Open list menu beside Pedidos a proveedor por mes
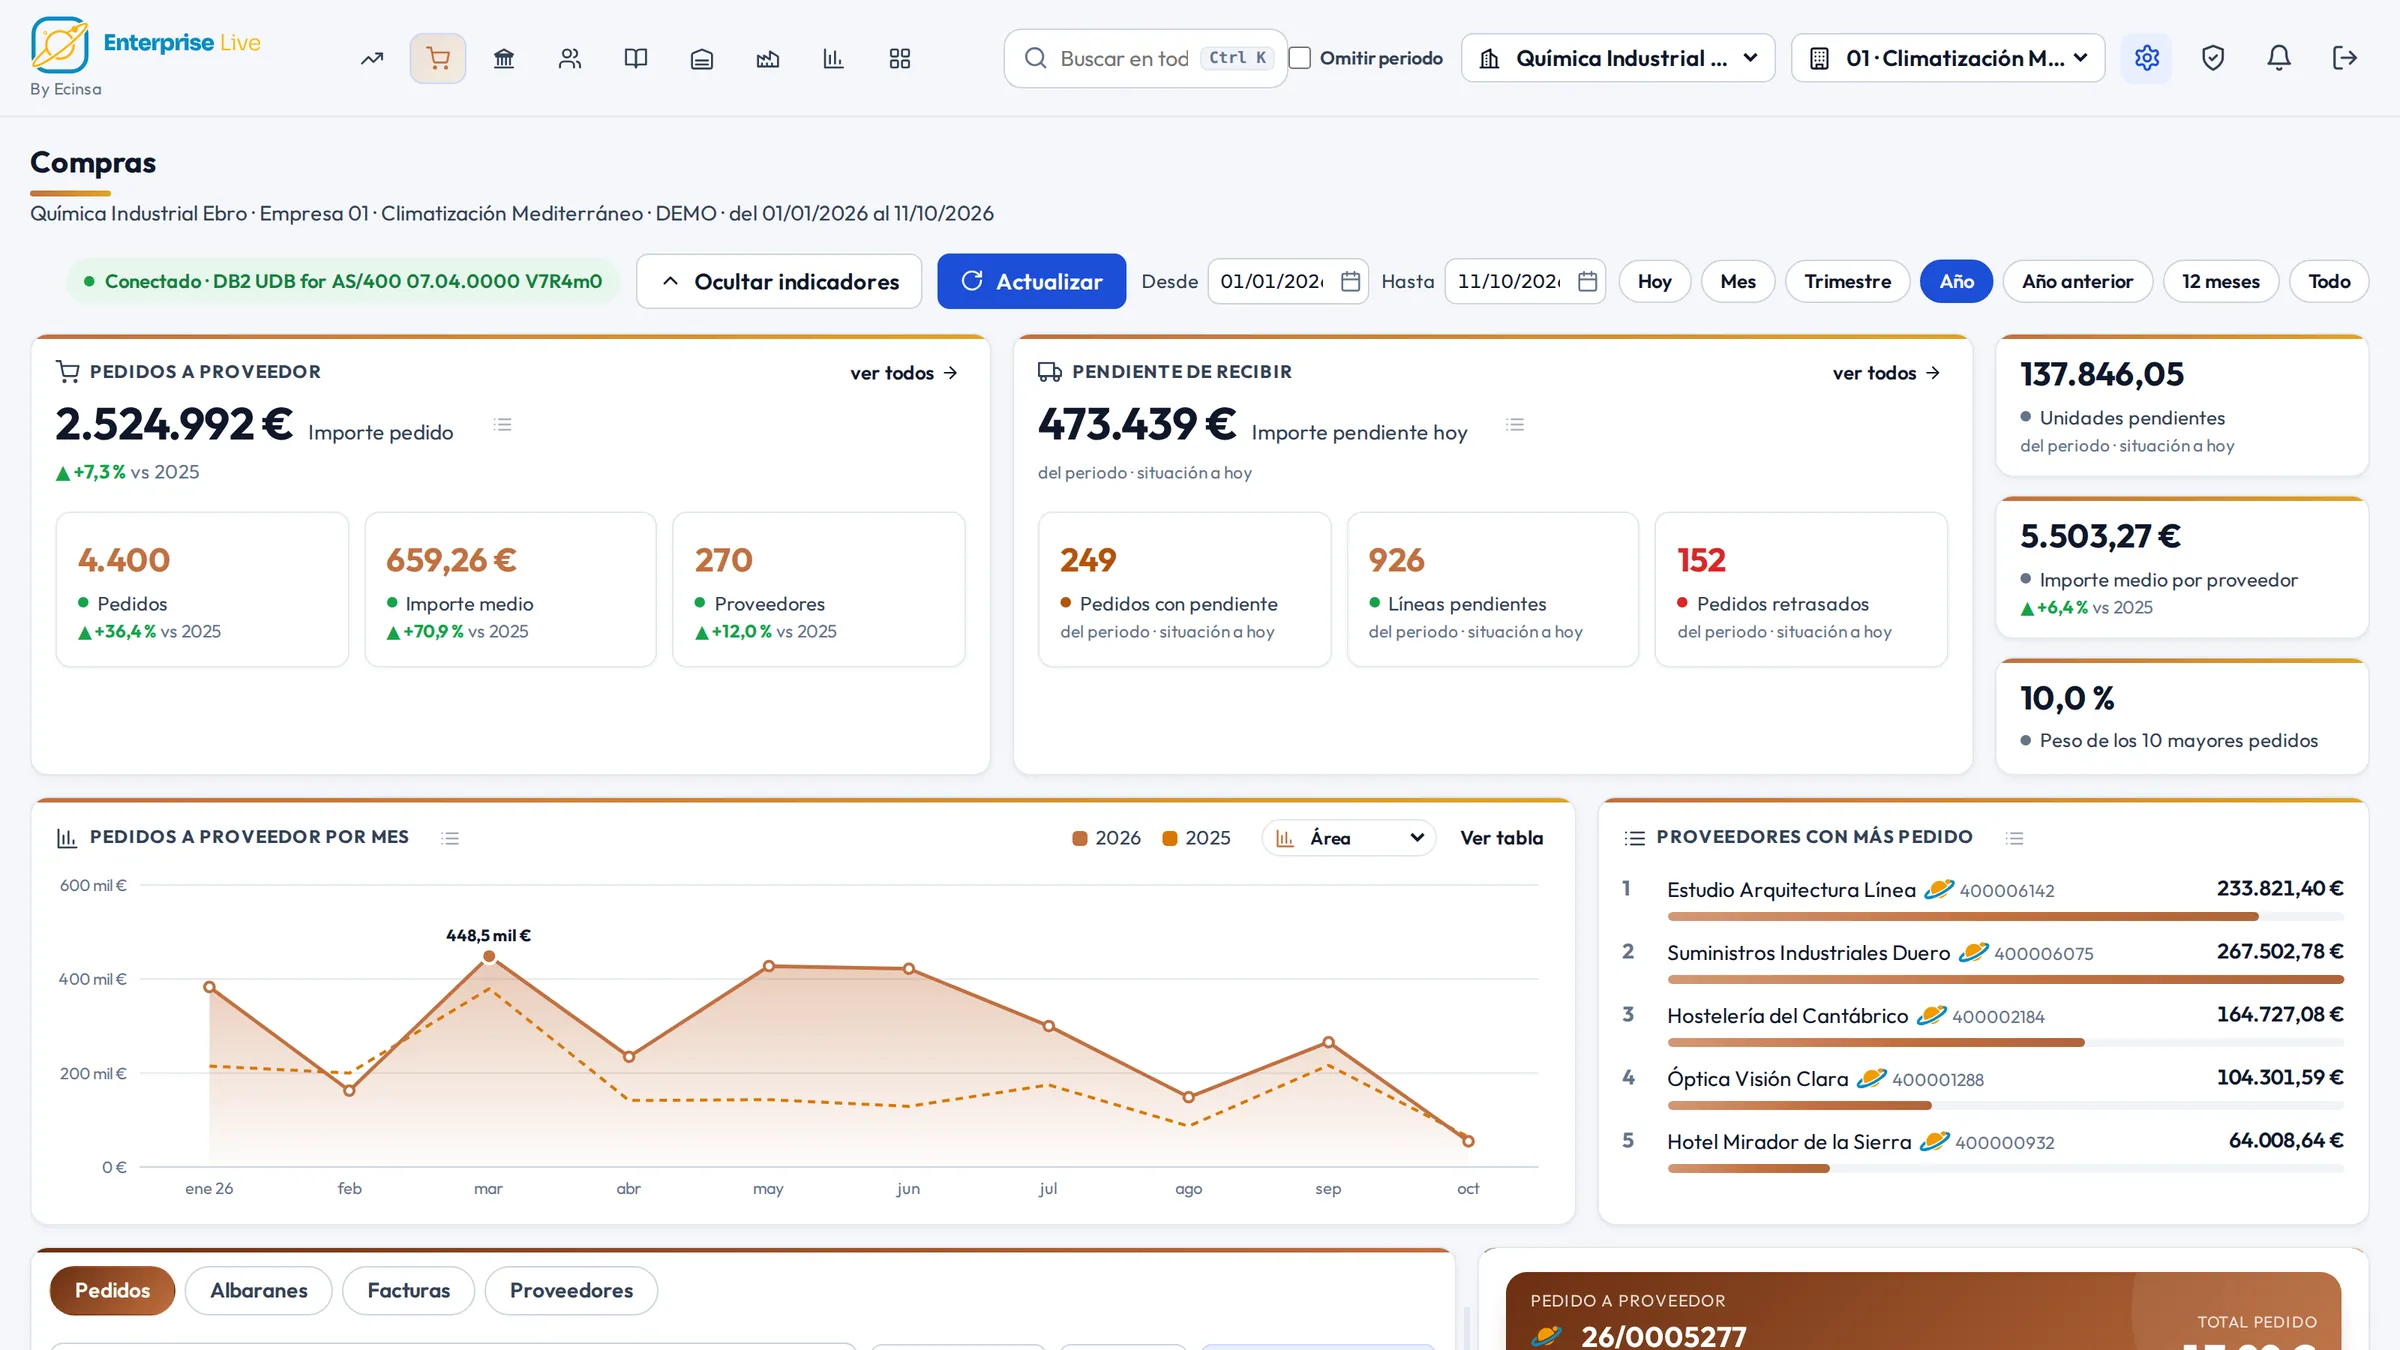Viewport: 2400px width, 1350px height. pos(451,838)
